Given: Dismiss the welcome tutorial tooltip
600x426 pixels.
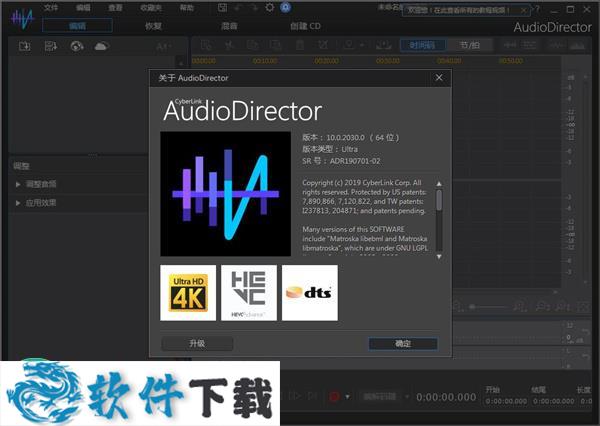Looking at the screenshot, I should click(523, 11).
